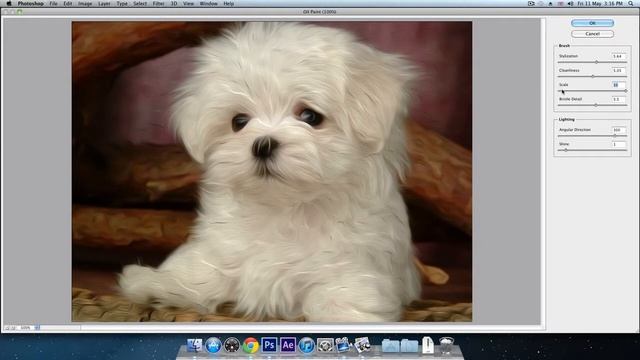Click the Spotlight search icon
This screenshot has width=640, height=360.
[631, 4]
